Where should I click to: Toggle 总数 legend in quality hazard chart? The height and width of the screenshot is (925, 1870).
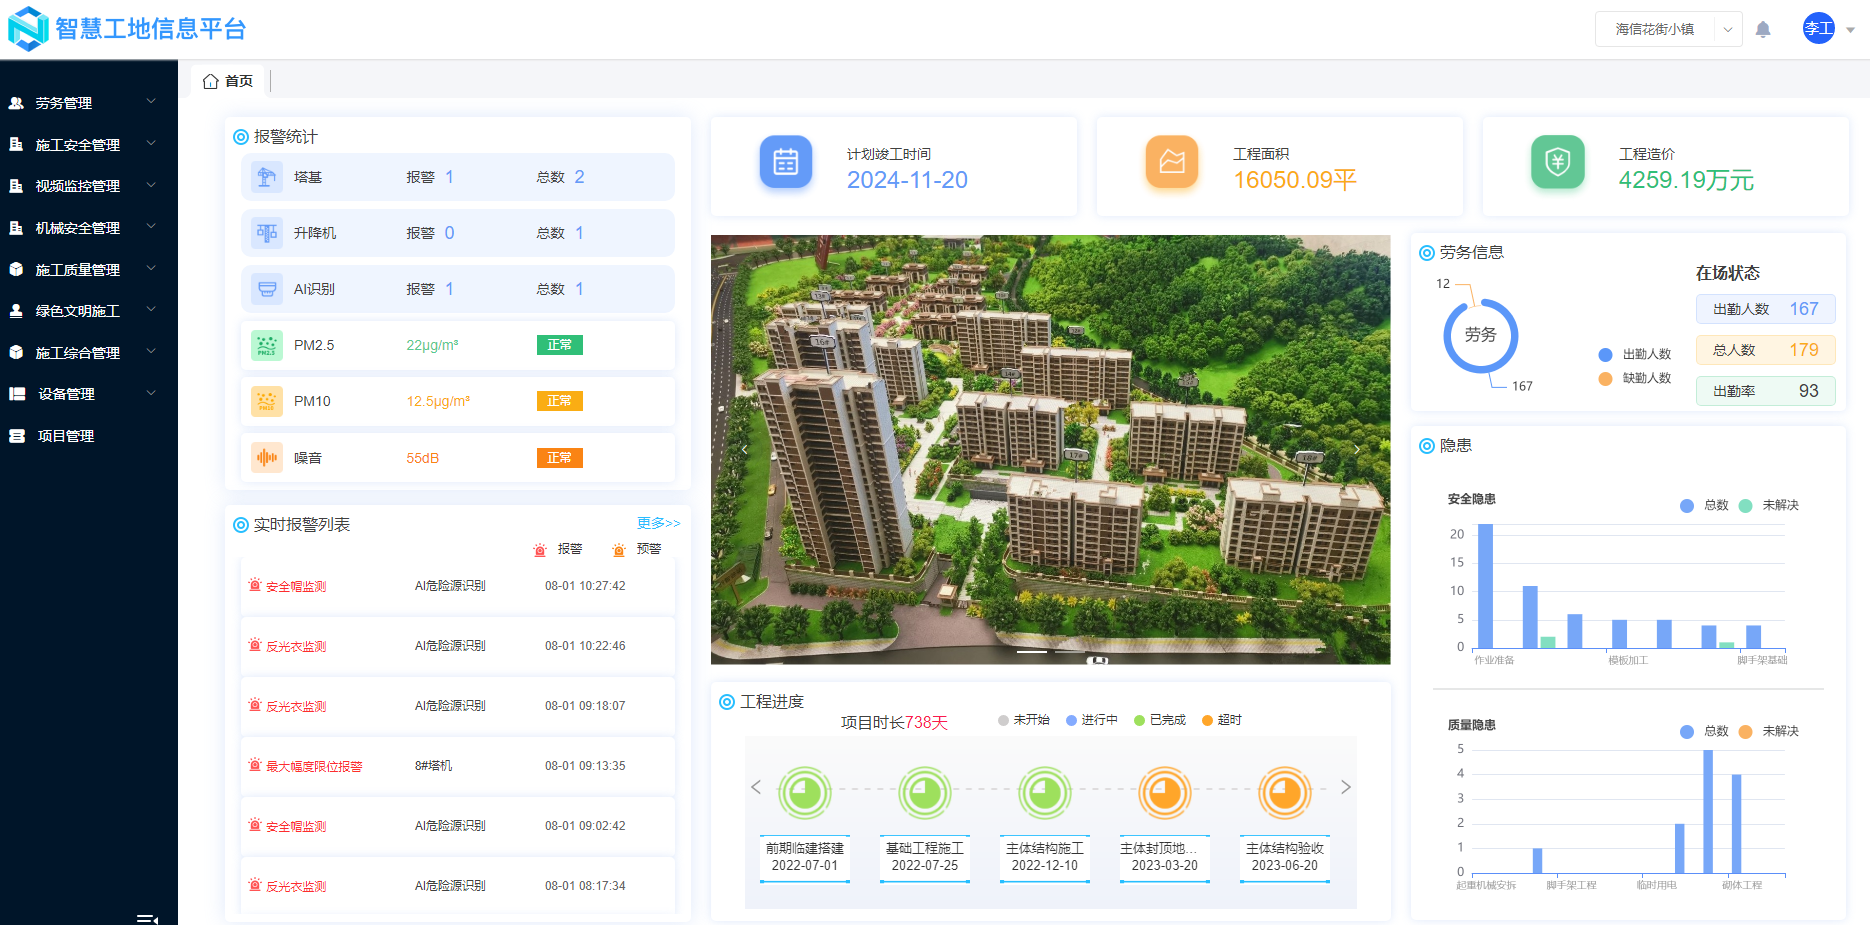click(1705, 731)
